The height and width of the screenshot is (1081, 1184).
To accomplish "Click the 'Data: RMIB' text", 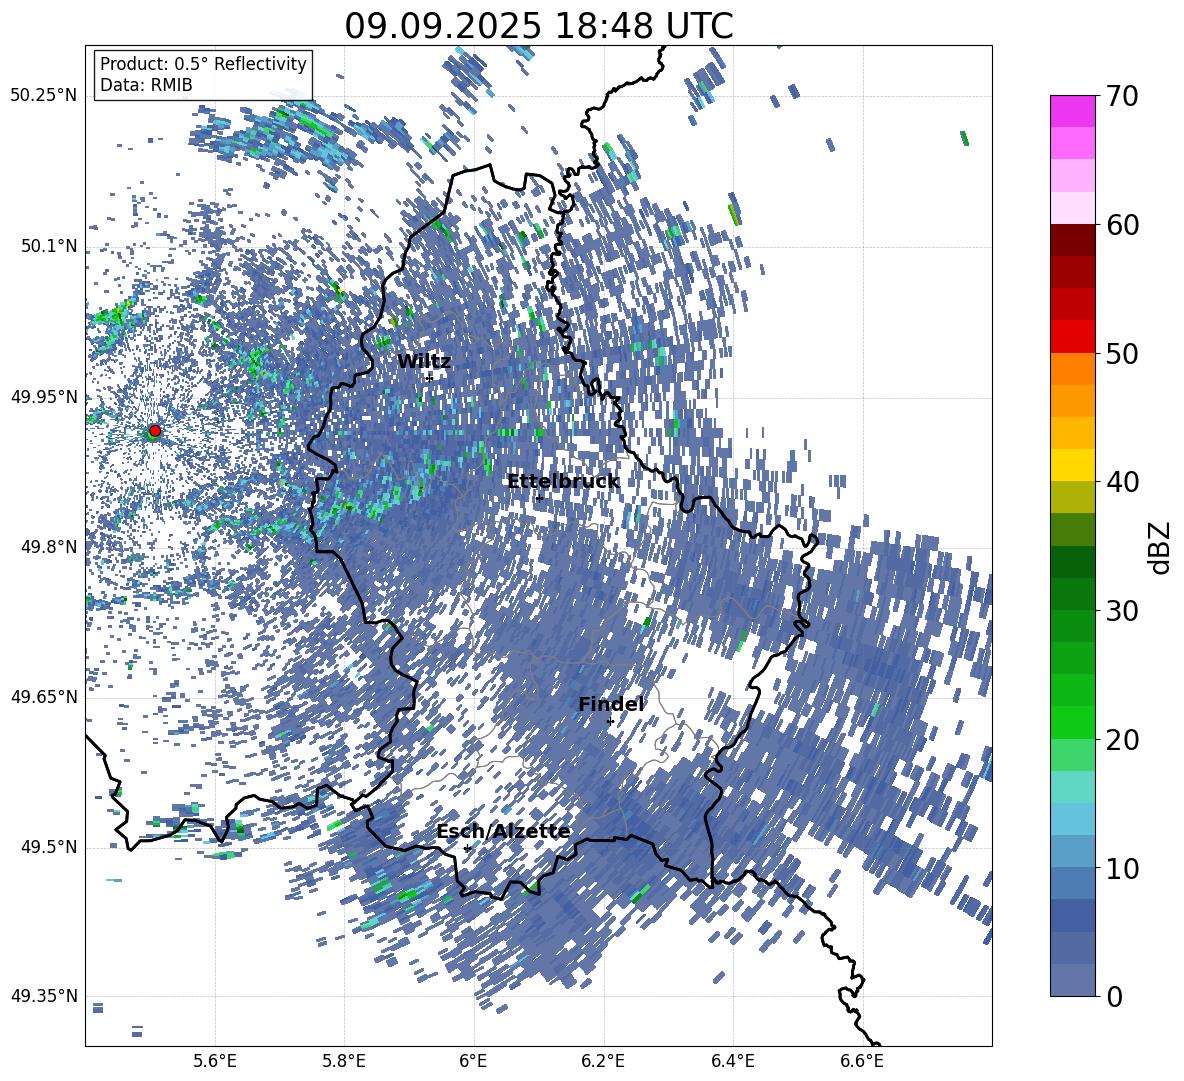I will [146, 85].
